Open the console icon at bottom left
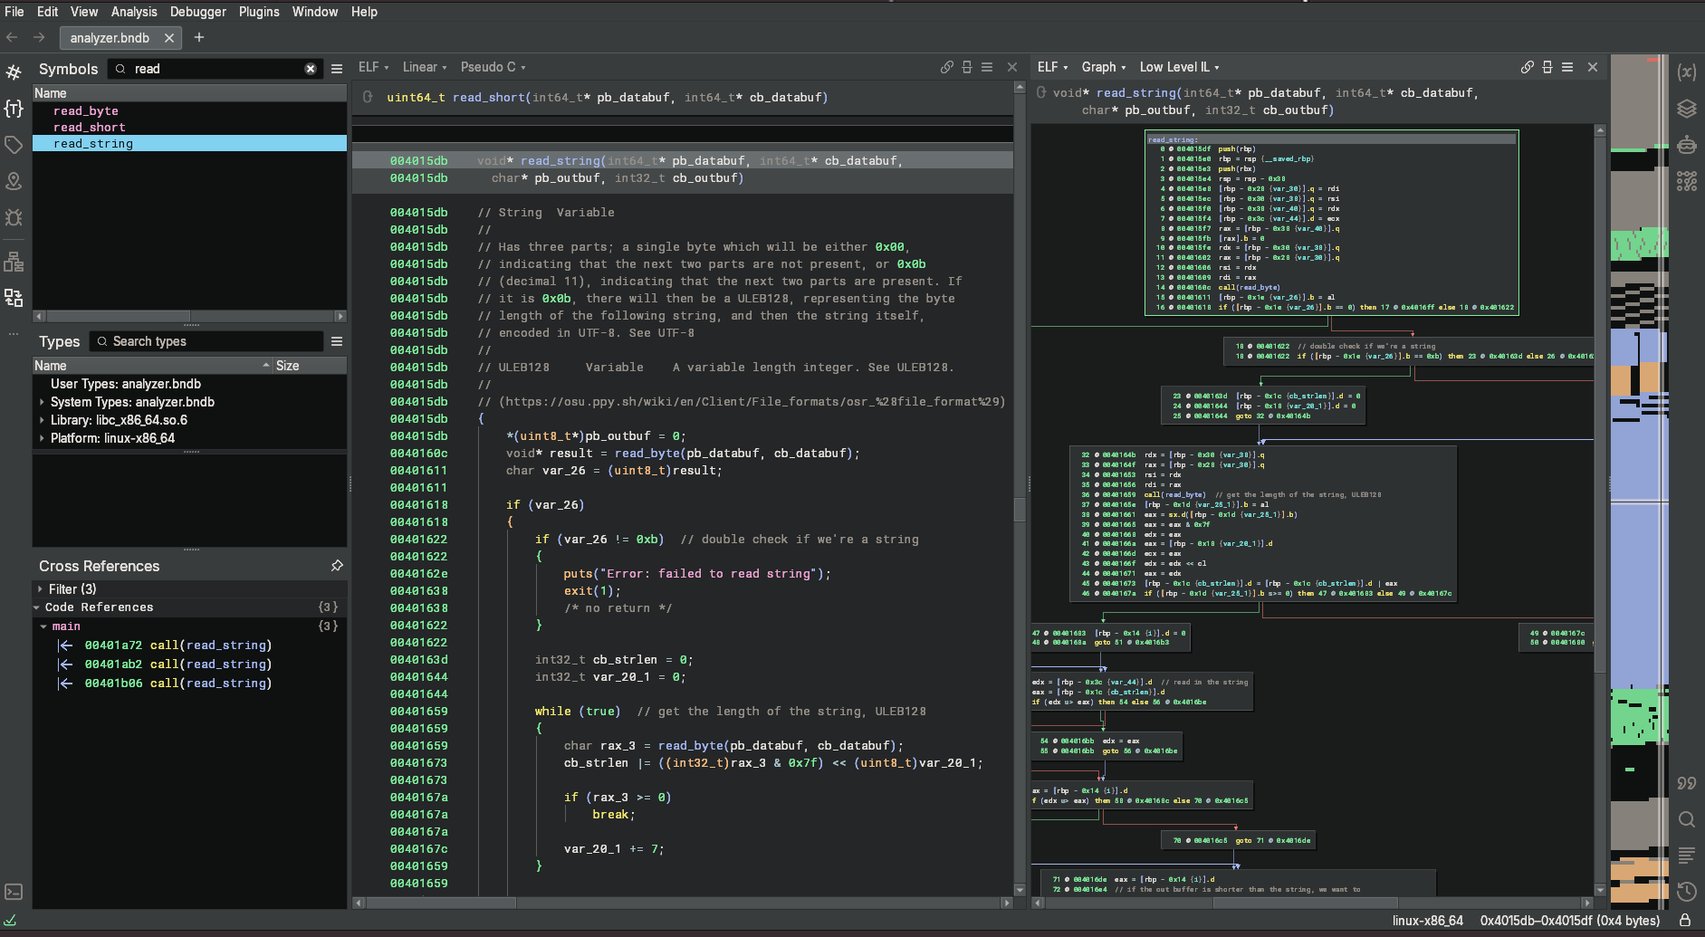 [x=14, y=891]
